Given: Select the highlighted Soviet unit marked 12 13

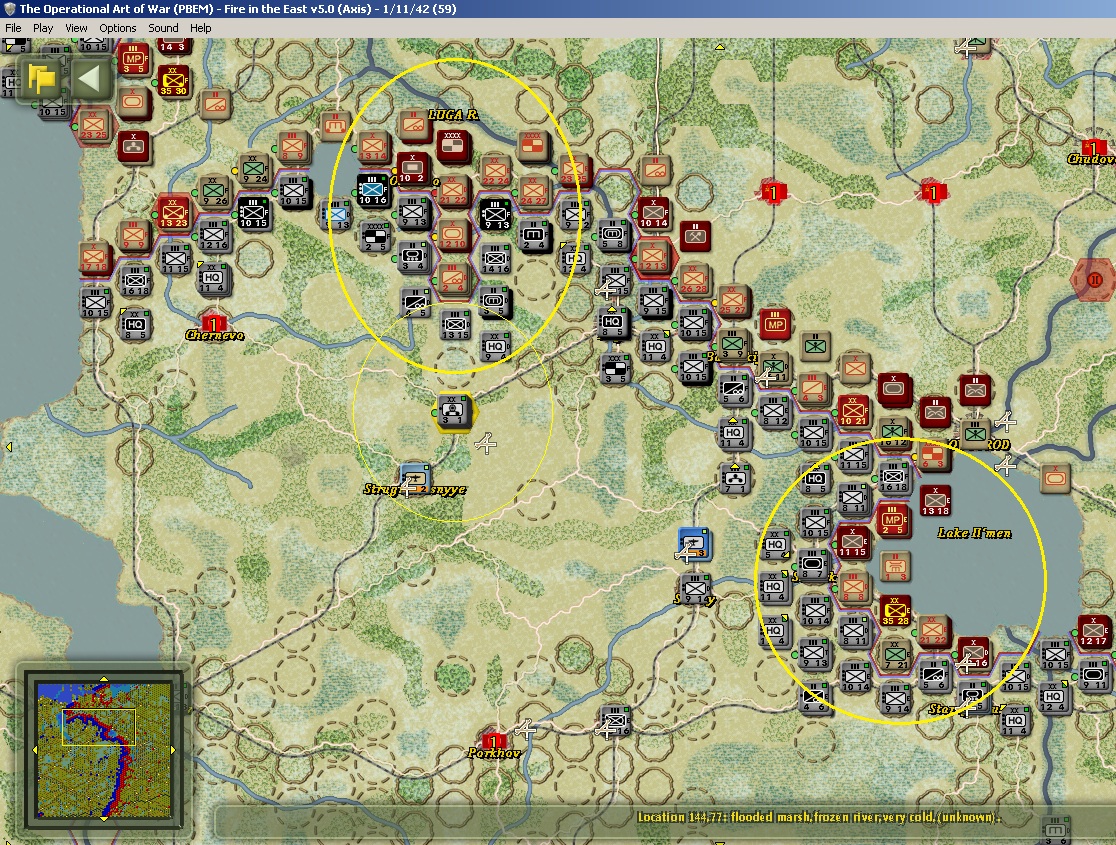Looking at the screenshot, I should point(653,256).
